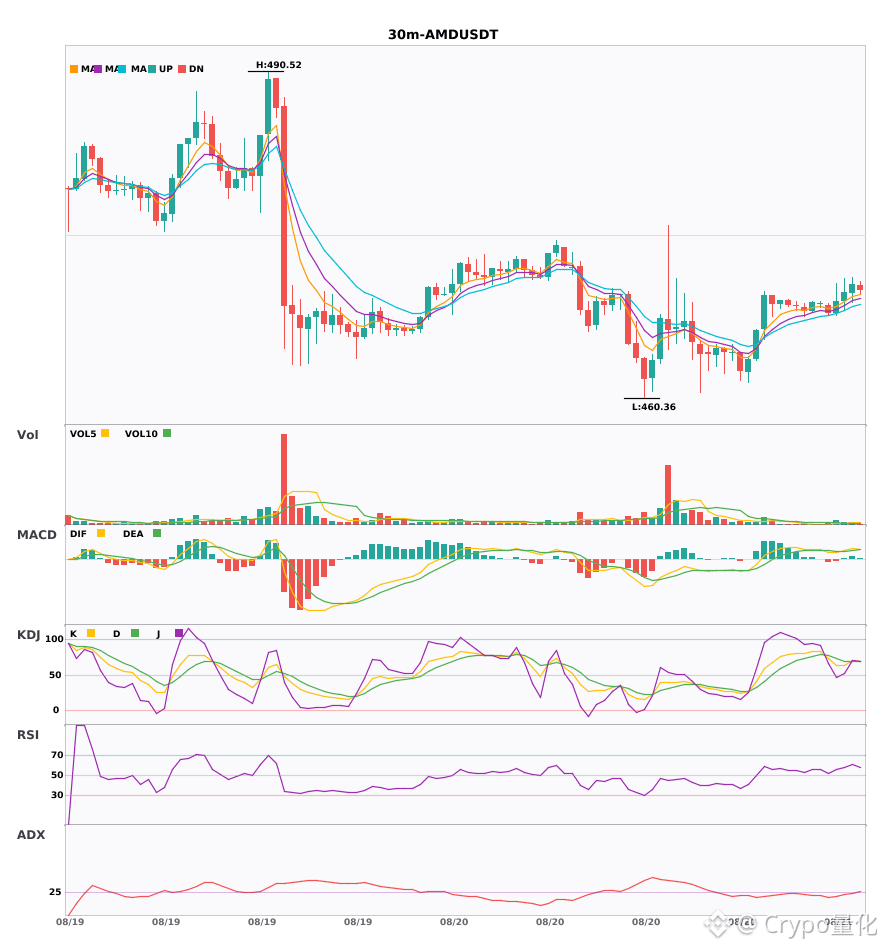The height and width of the screenshot is (950, 885).
Task: Click the orange MA legend swatch
Action: [74, 69]
